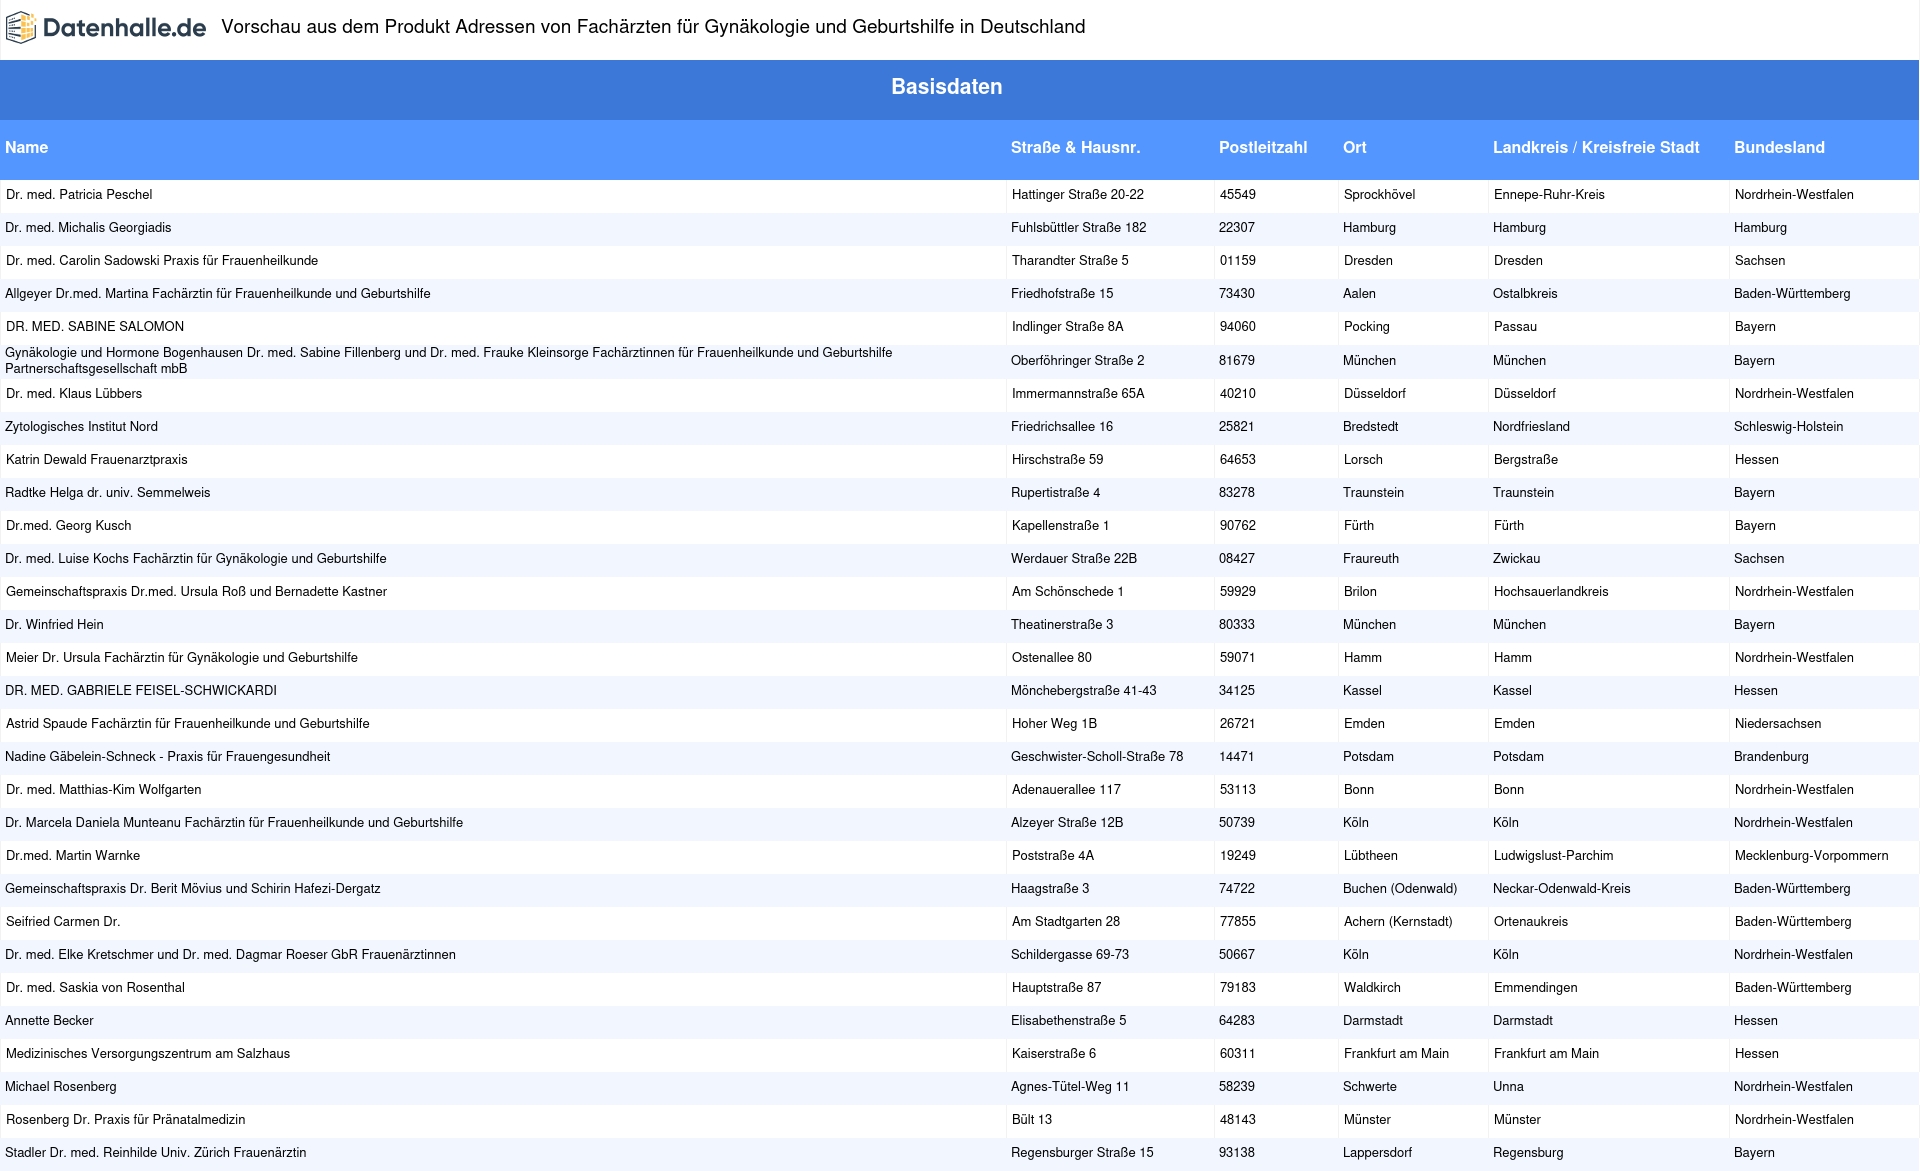Click address Oberföhringer Straße 2
The height and width of the screenshot is (1171, 1920).
[1078, 361]
